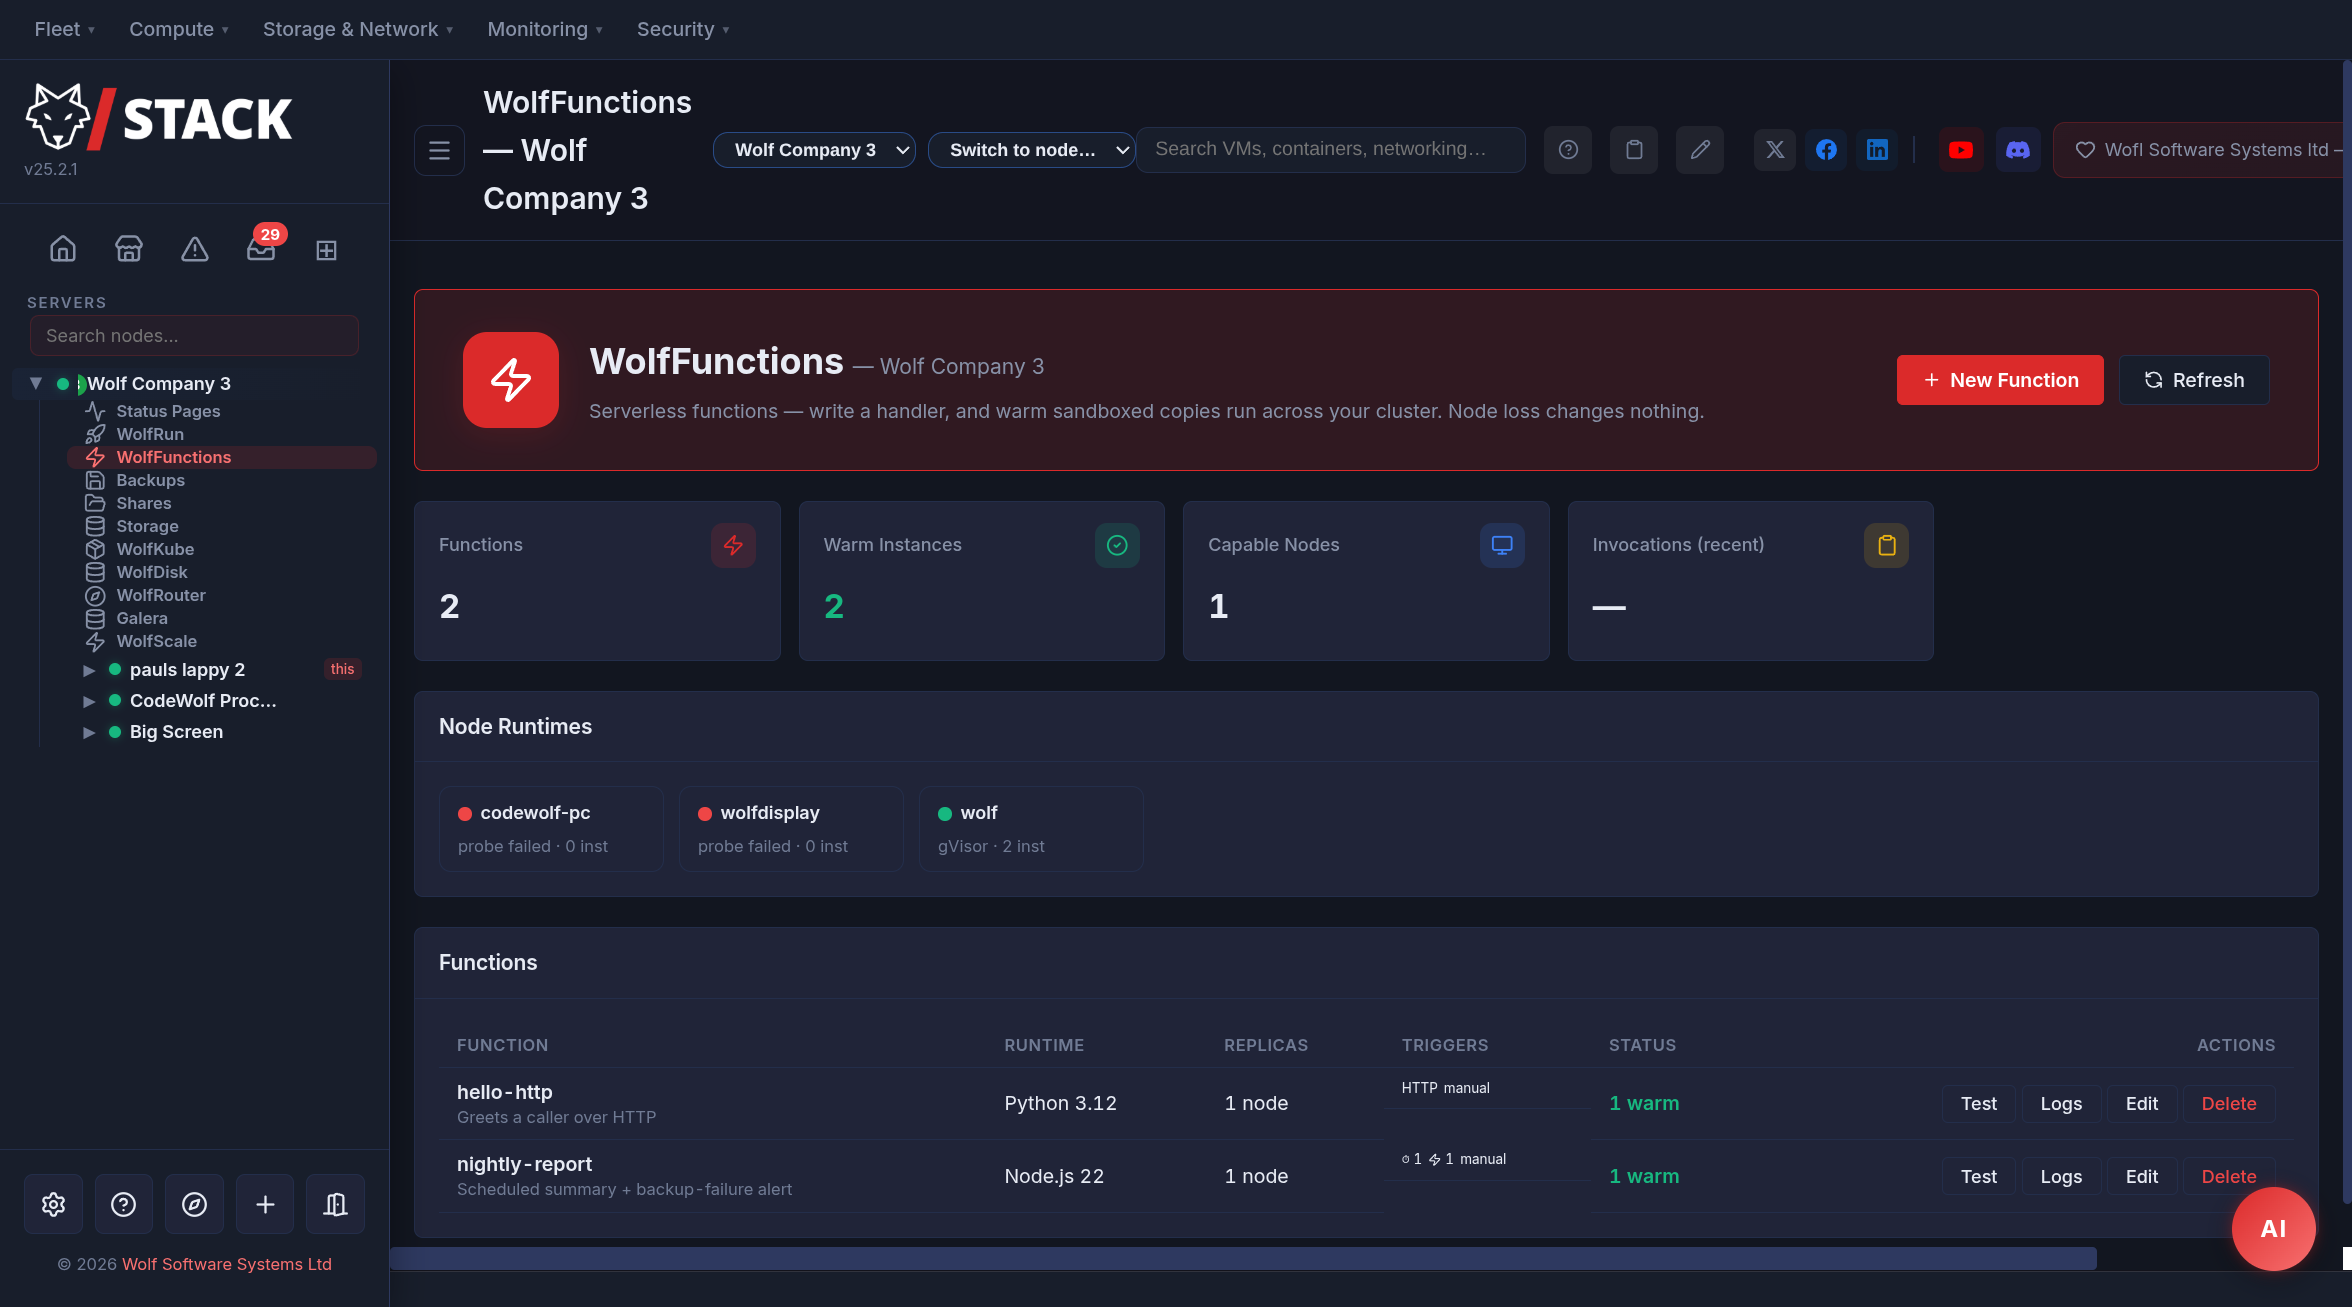Open the X (Twitter) social icon
The width and height of the screenshot is (2352, 1307).
pos(1775,150)
